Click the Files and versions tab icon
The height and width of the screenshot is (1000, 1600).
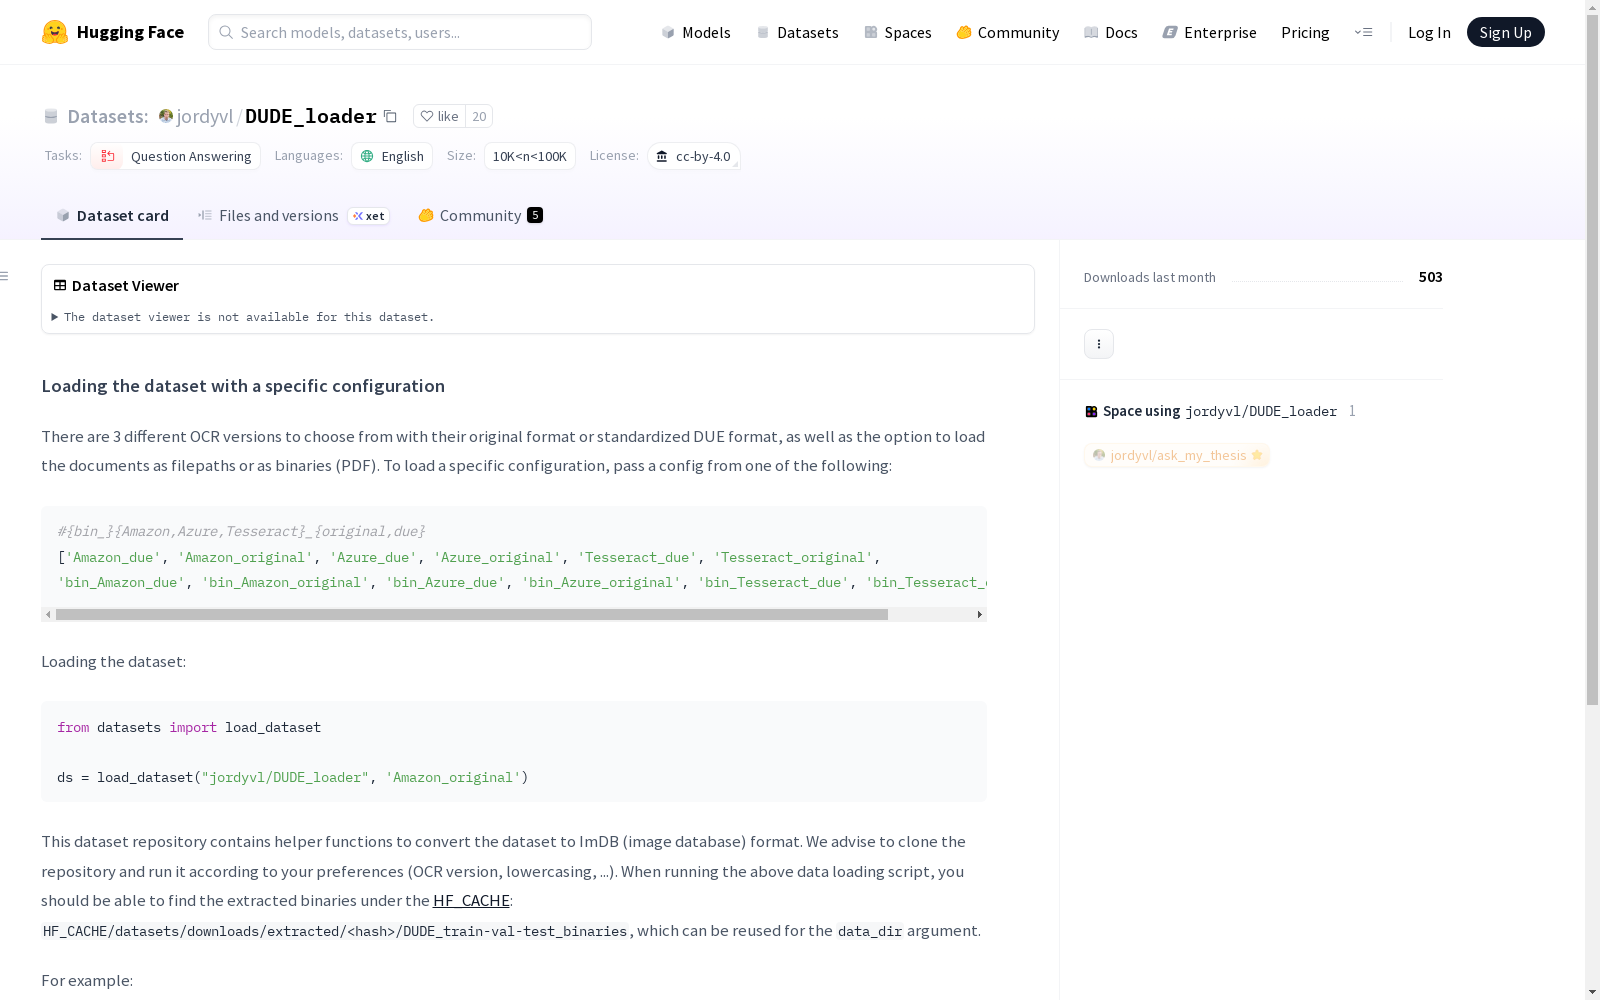[205, 215]
